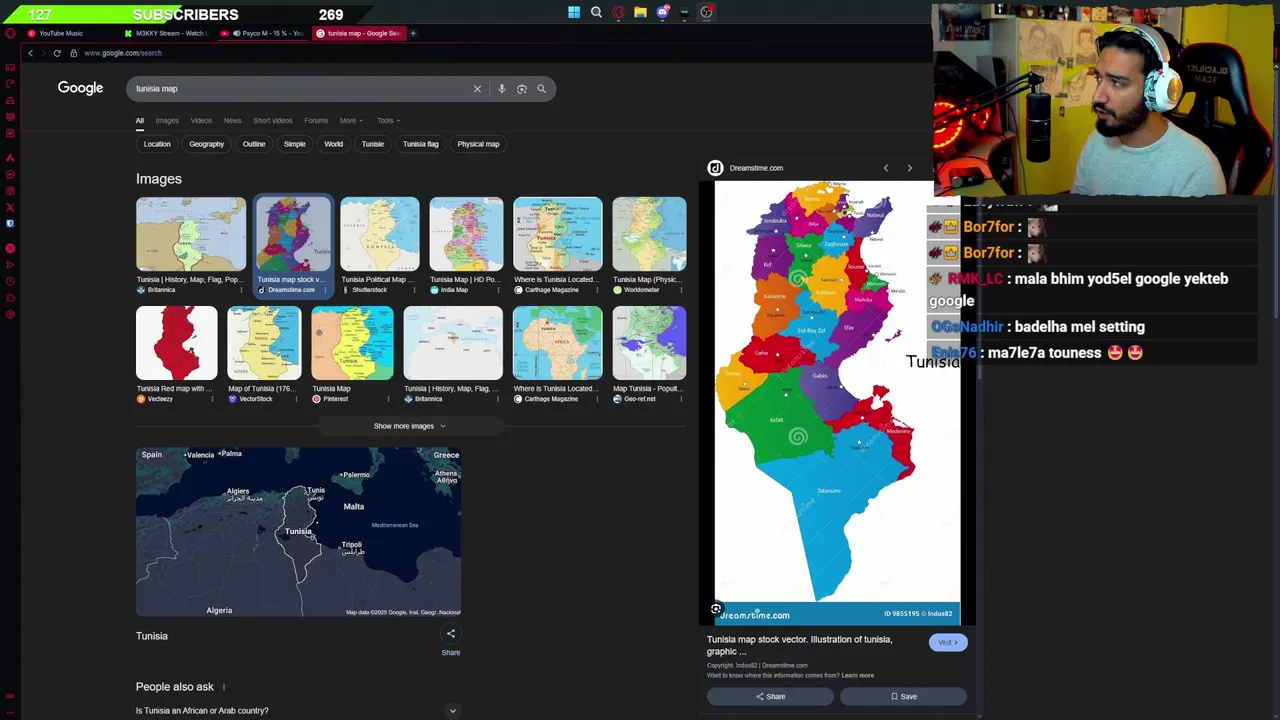Select the Forums search tab
The width and height of the screenshot is (1280, 720).
316,121
